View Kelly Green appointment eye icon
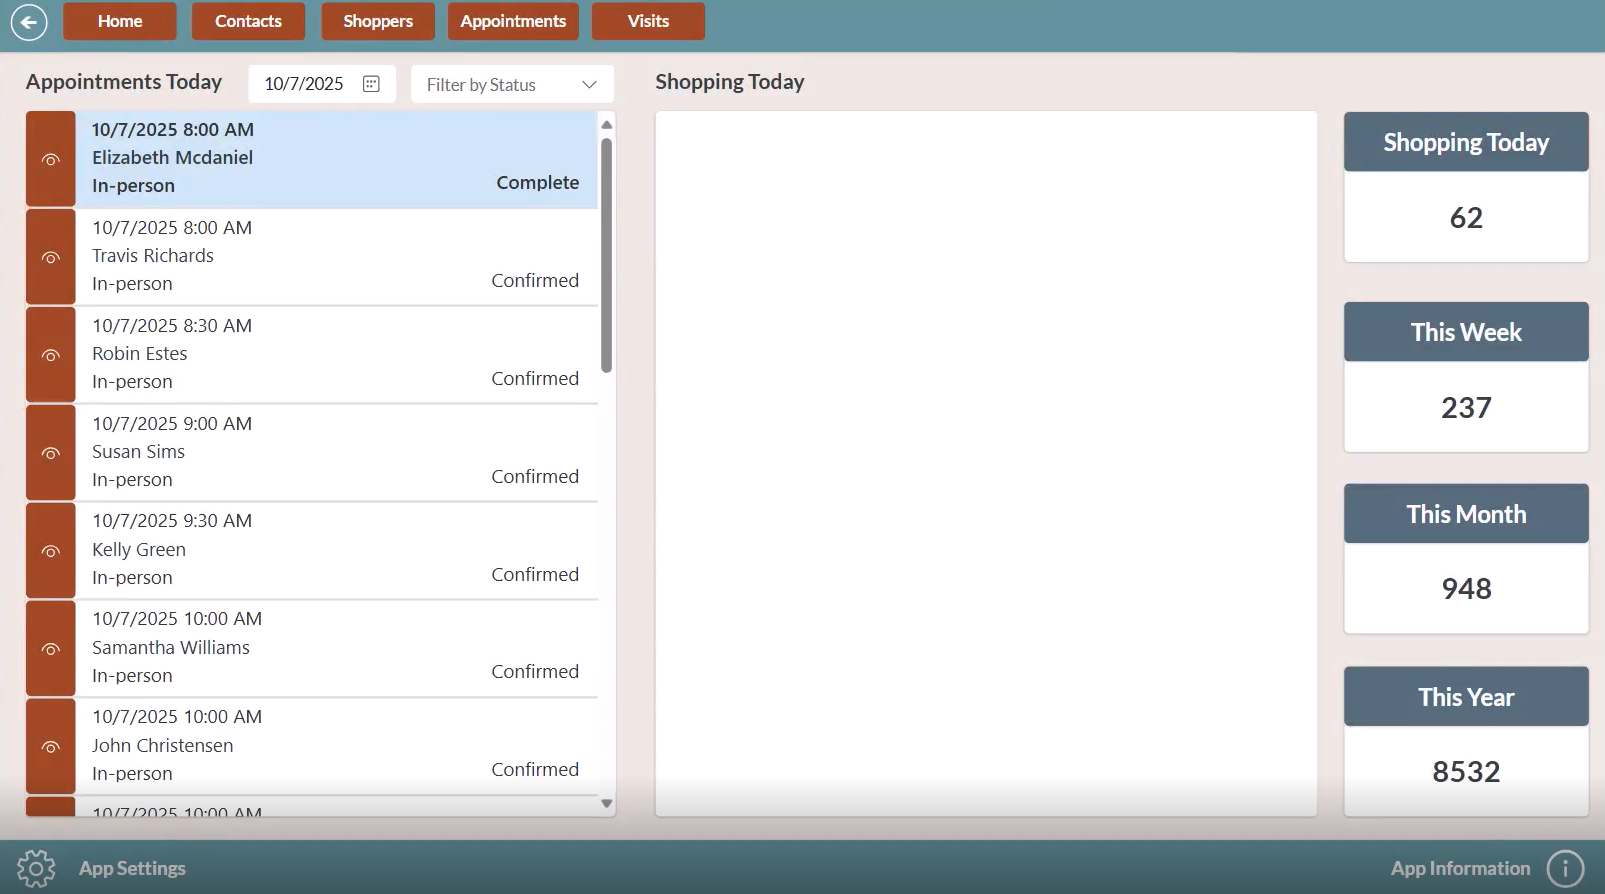1605x894 pixels. (x=51, y=551)
